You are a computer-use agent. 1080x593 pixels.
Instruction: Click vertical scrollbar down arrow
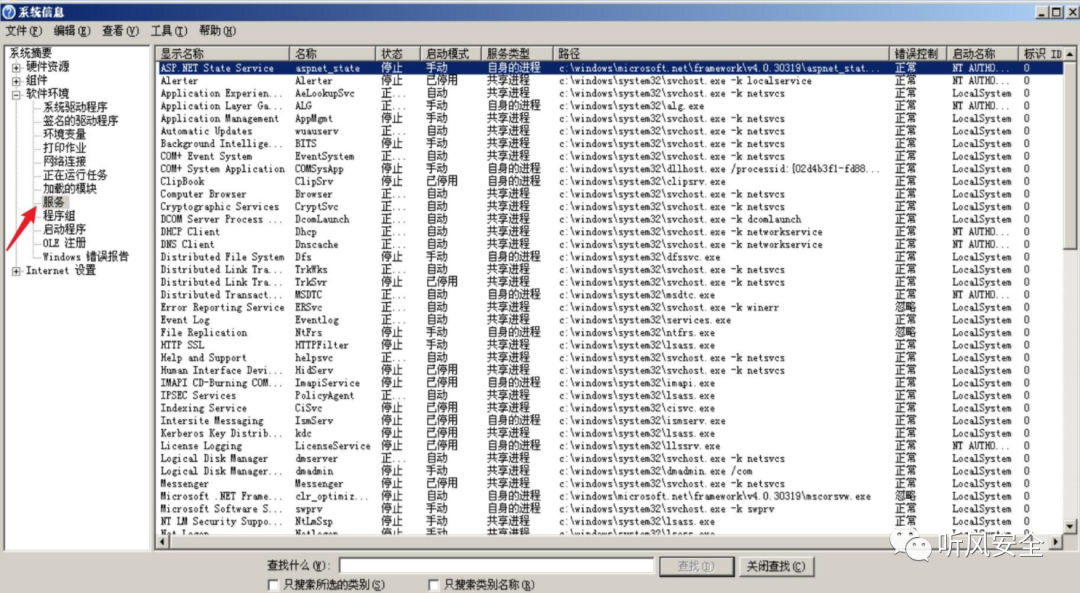(1070, 526)
